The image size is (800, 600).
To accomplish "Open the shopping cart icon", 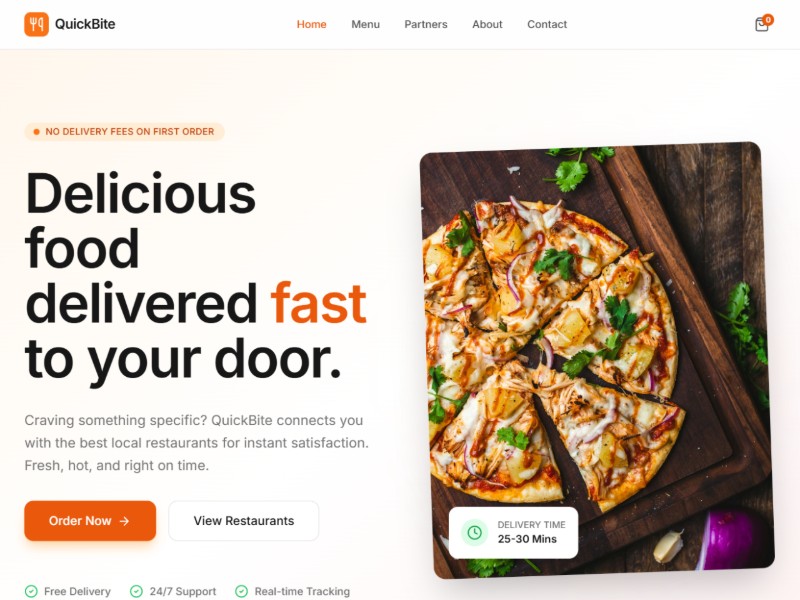I will tap(761, 24).
